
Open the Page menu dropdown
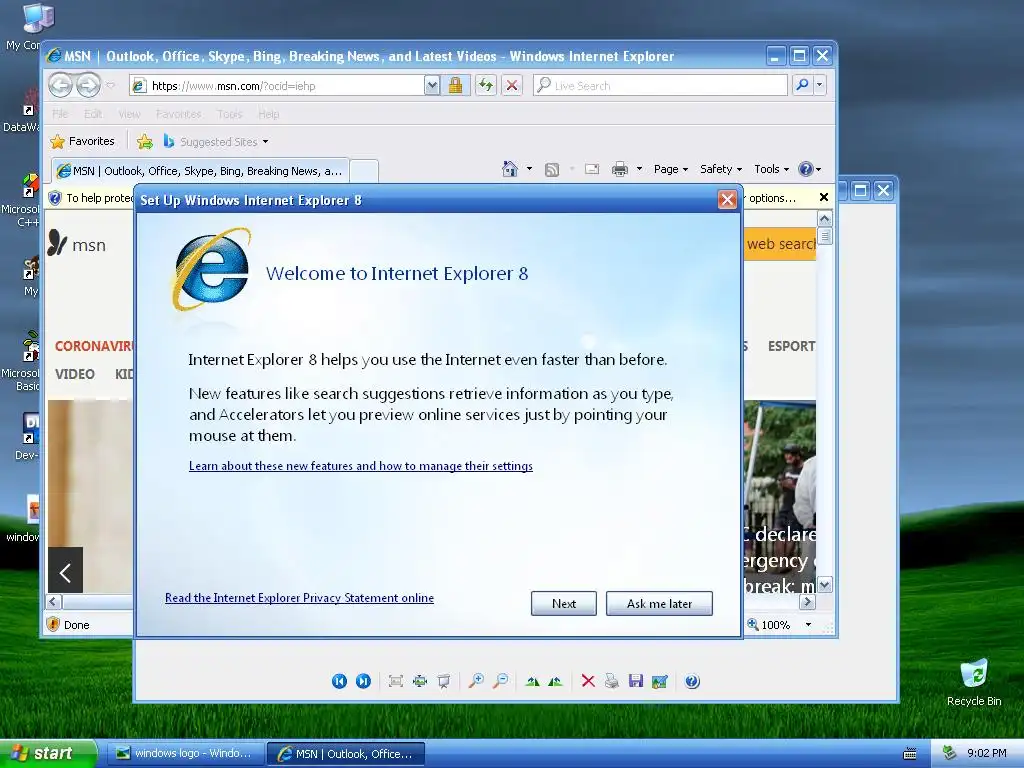671,169
